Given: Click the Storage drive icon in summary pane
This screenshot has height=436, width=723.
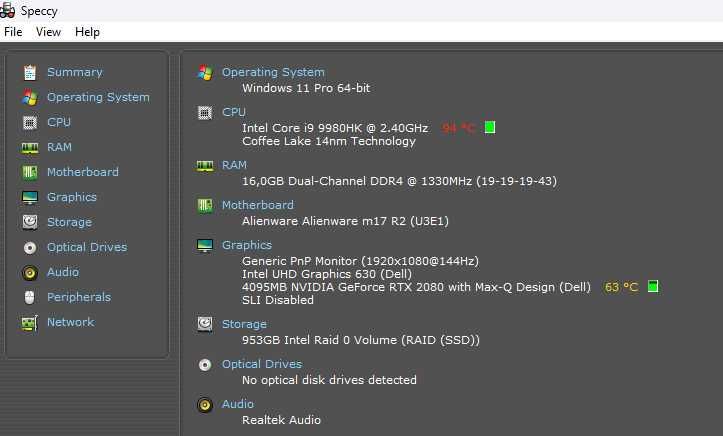Looking at the screenshot, I should pos(205,324).
